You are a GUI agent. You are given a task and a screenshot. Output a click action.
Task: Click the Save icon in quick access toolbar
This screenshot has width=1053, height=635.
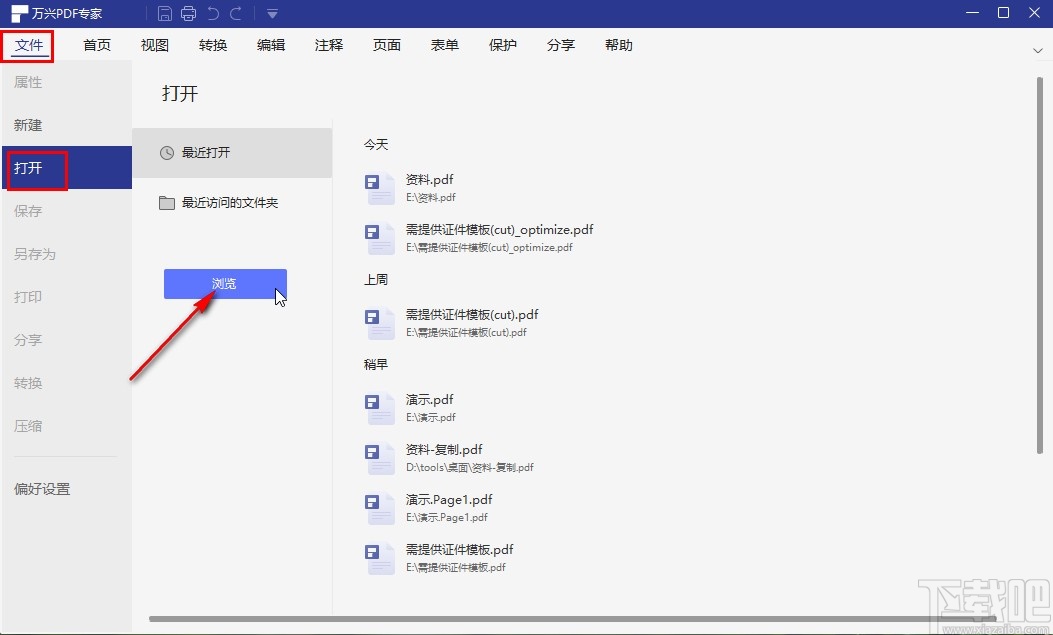coord(164,13)
